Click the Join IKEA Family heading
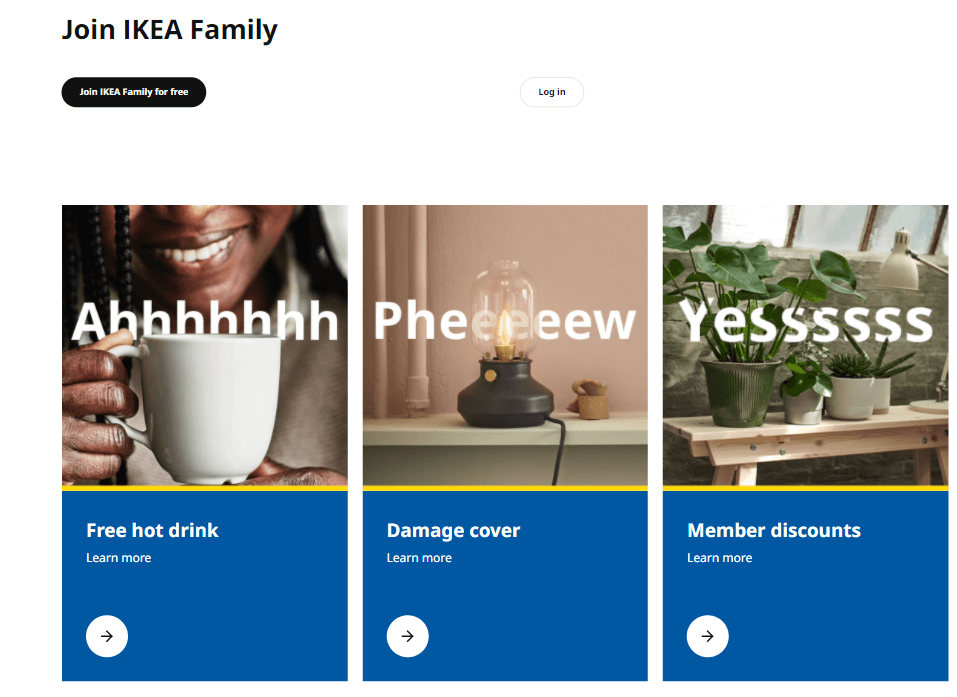 pyautogui.click(x=169, y=29)
